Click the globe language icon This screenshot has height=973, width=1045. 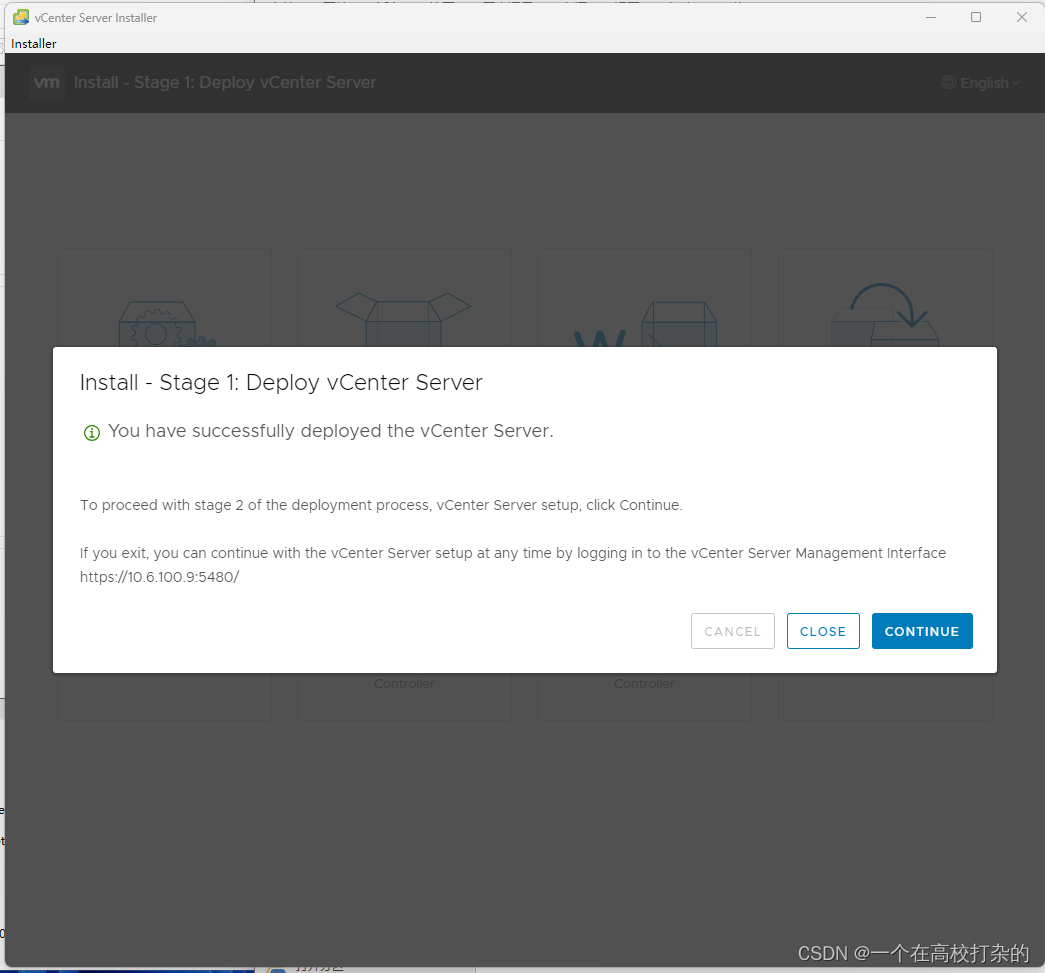(x=948, y=83)
